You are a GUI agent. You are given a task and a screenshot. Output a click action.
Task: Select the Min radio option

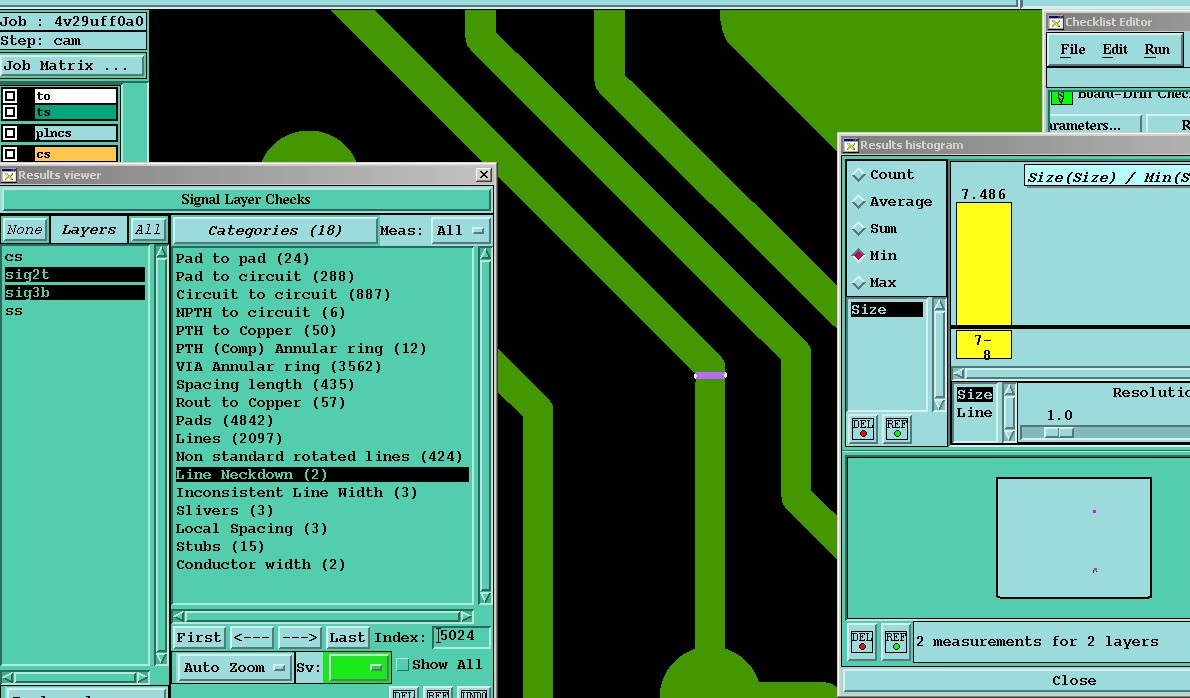(x=858, y=256)
